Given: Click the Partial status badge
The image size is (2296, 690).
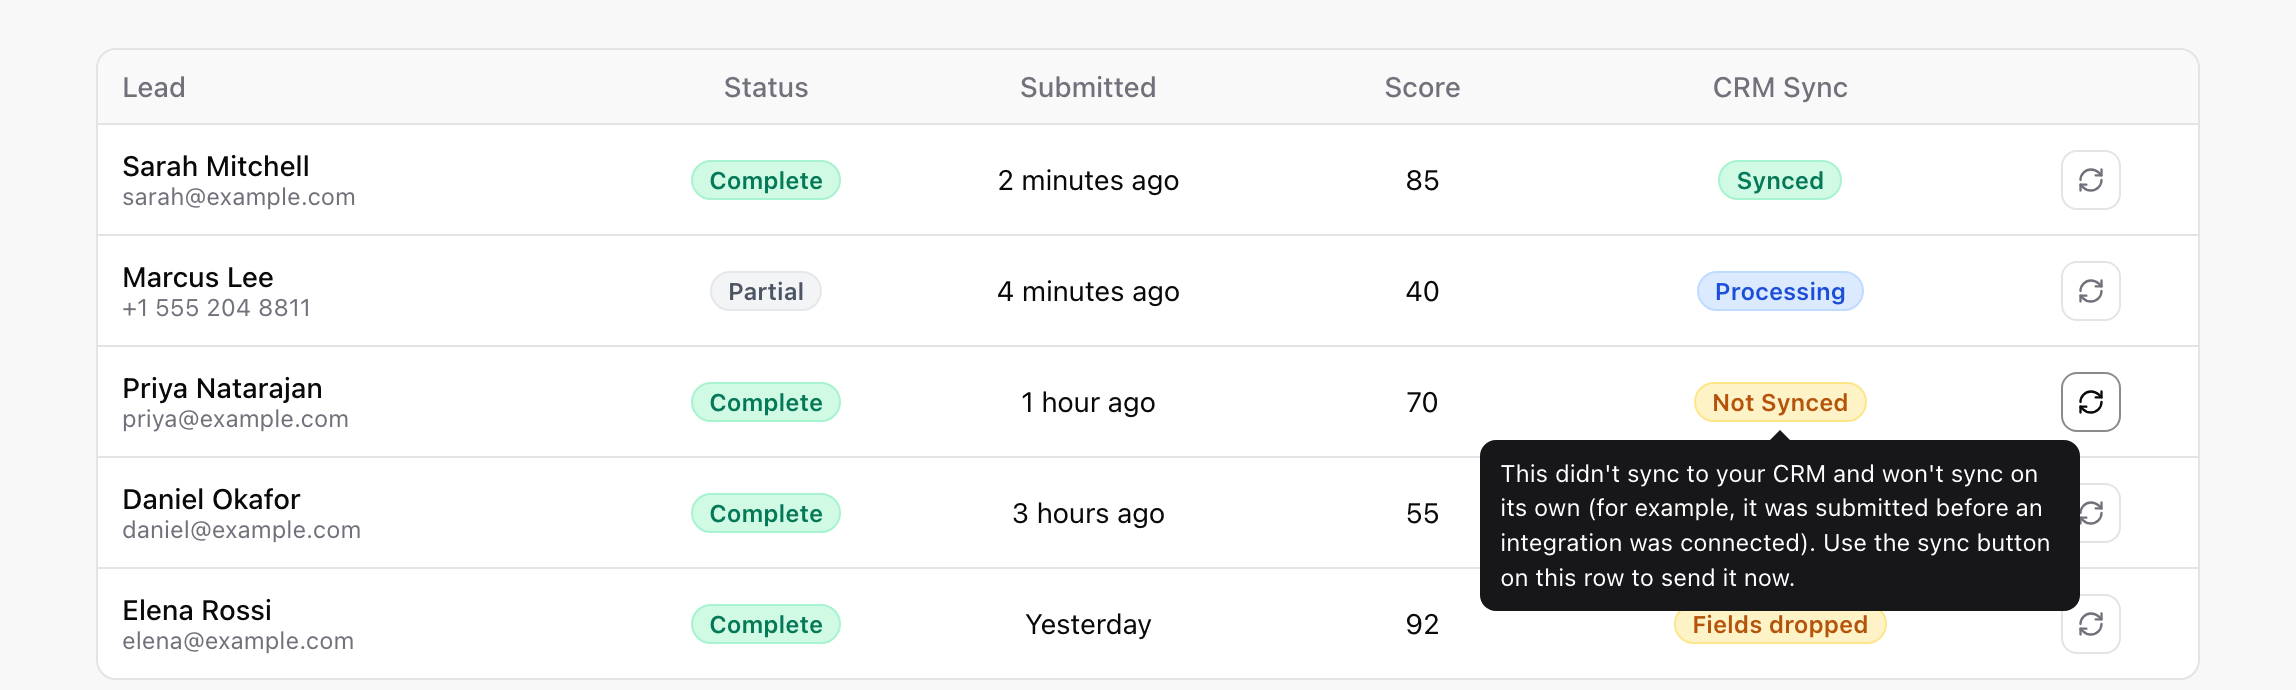Looking at the screenshot, I should 766,291.
